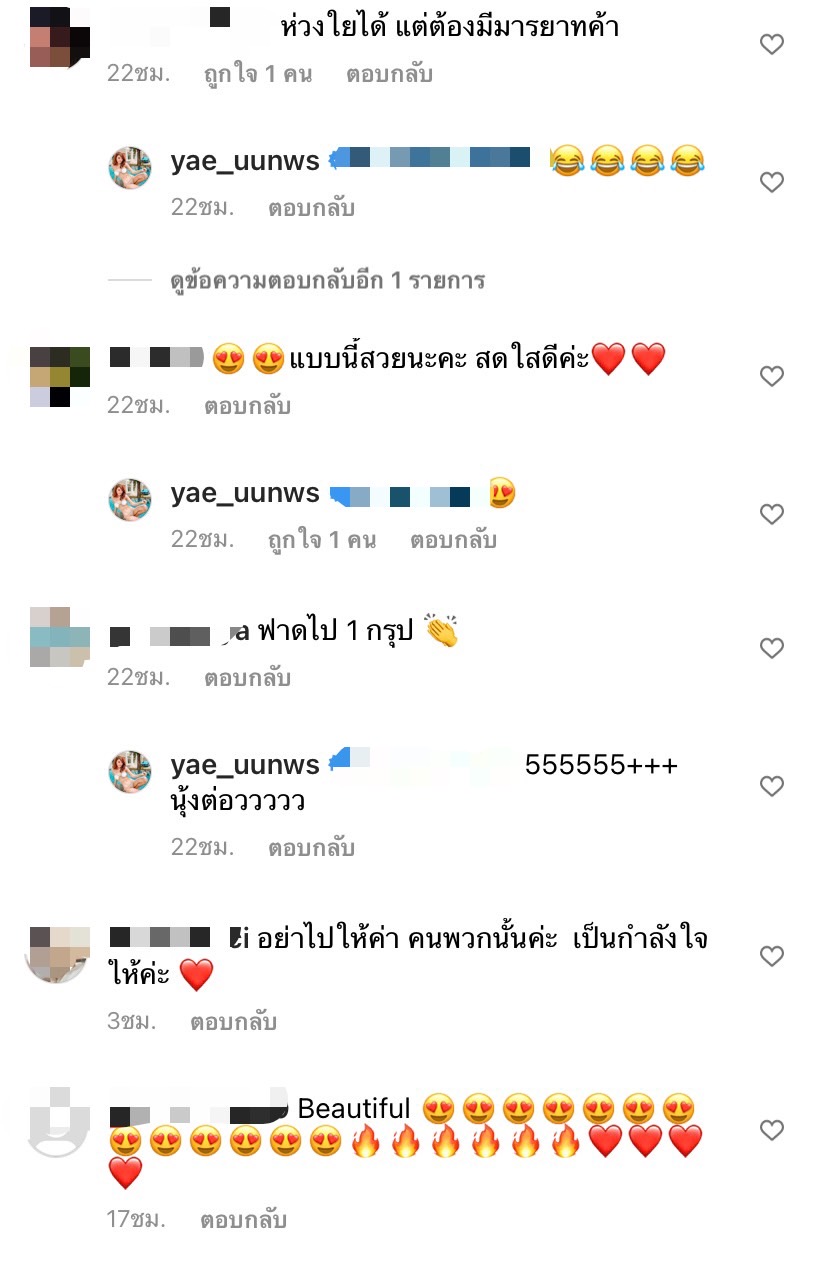
Task: Reply to the clapping hands comment
Action: click(x=247, y=678)
